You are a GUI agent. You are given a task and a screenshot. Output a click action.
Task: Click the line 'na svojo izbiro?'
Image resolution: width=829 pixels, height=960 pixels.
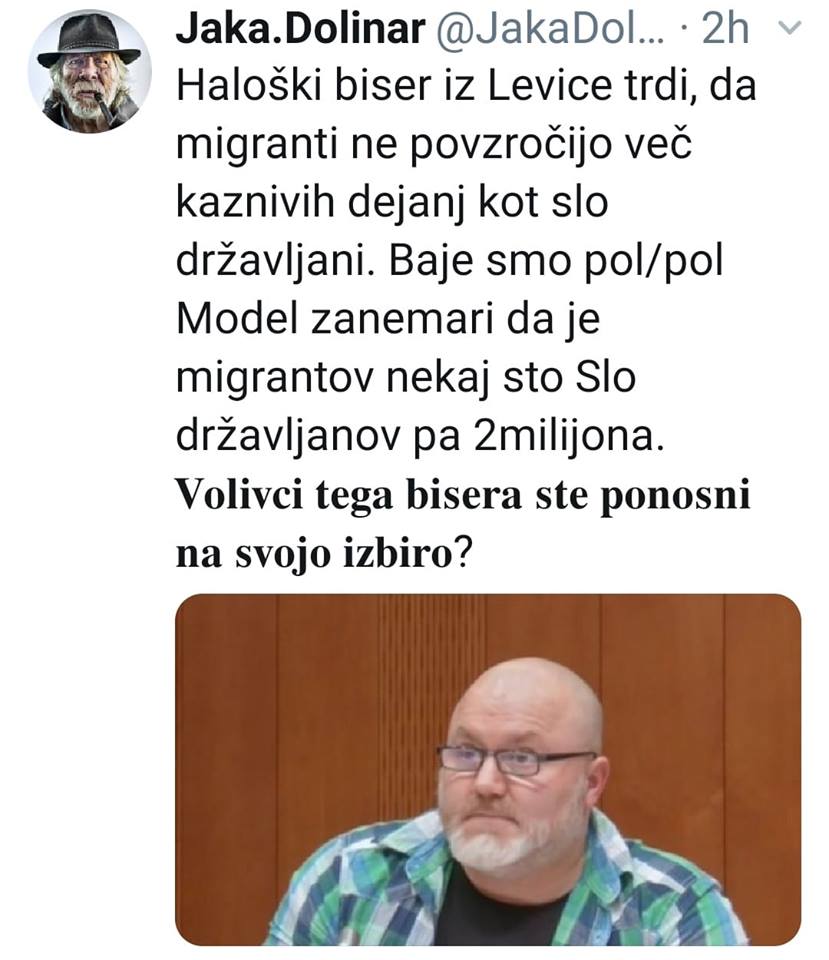(x=324, y=553)
